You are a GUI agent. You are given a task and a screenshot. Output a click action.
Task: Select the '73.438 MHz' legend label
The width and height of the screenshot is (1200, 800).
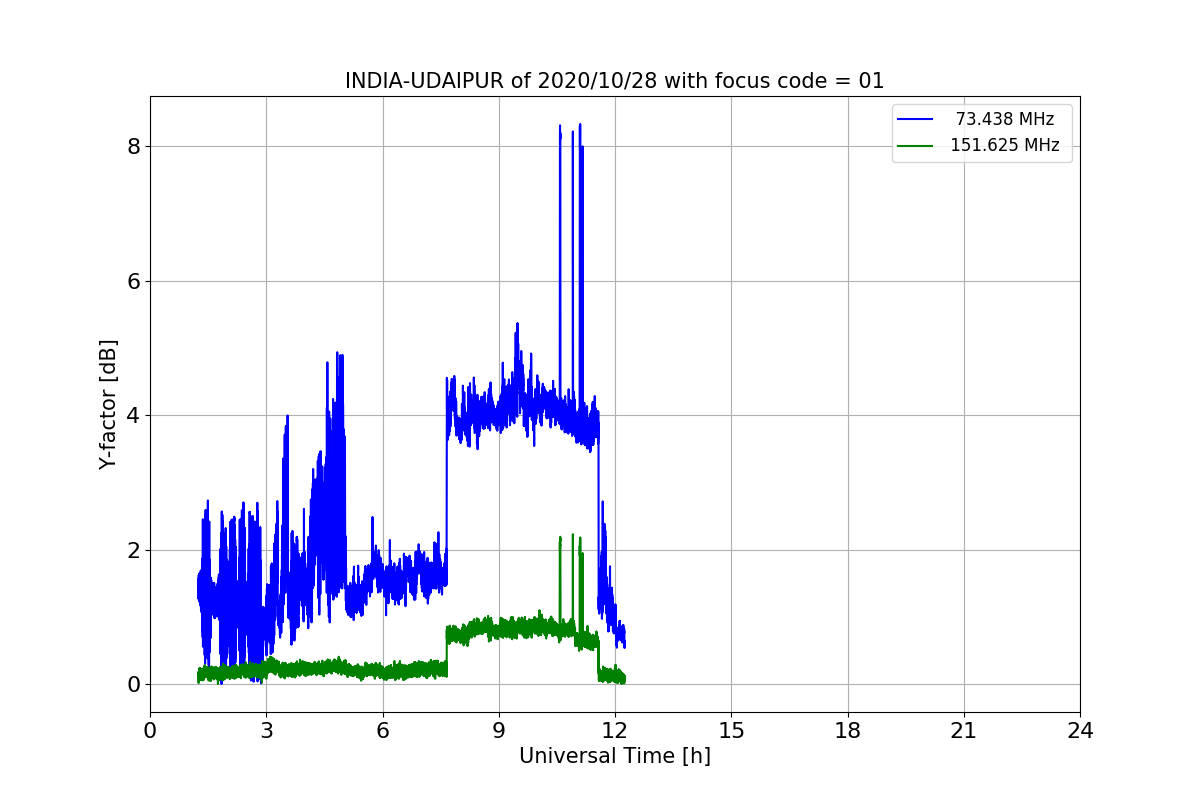pyautogui.click(x=1005, y=119)
